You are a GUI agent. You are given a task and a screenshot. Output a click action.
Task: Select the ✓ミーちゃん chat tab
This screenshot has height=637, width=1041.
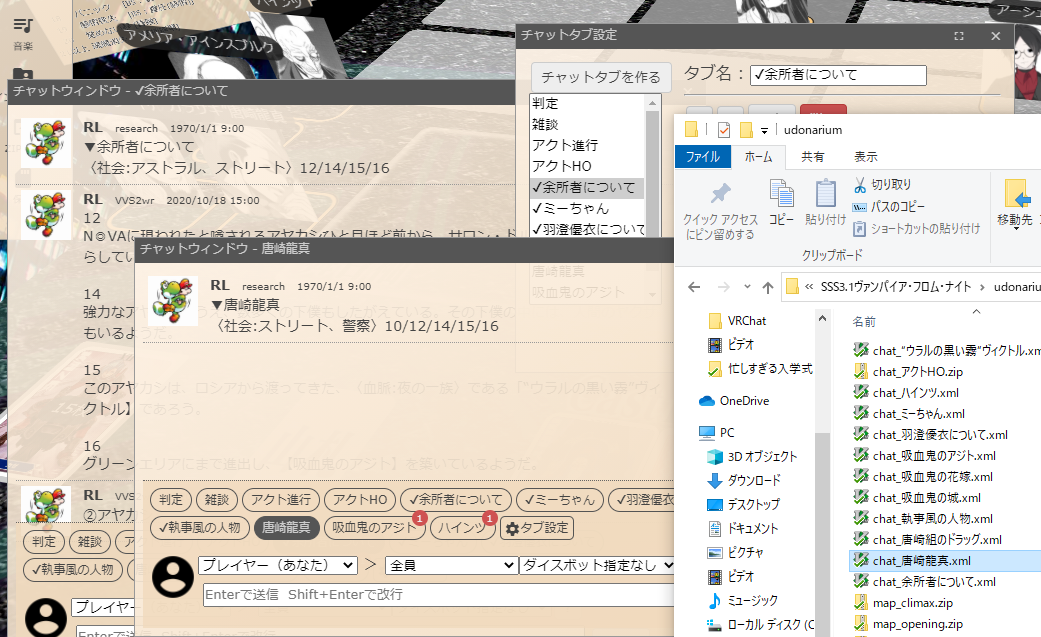[560, 500]
